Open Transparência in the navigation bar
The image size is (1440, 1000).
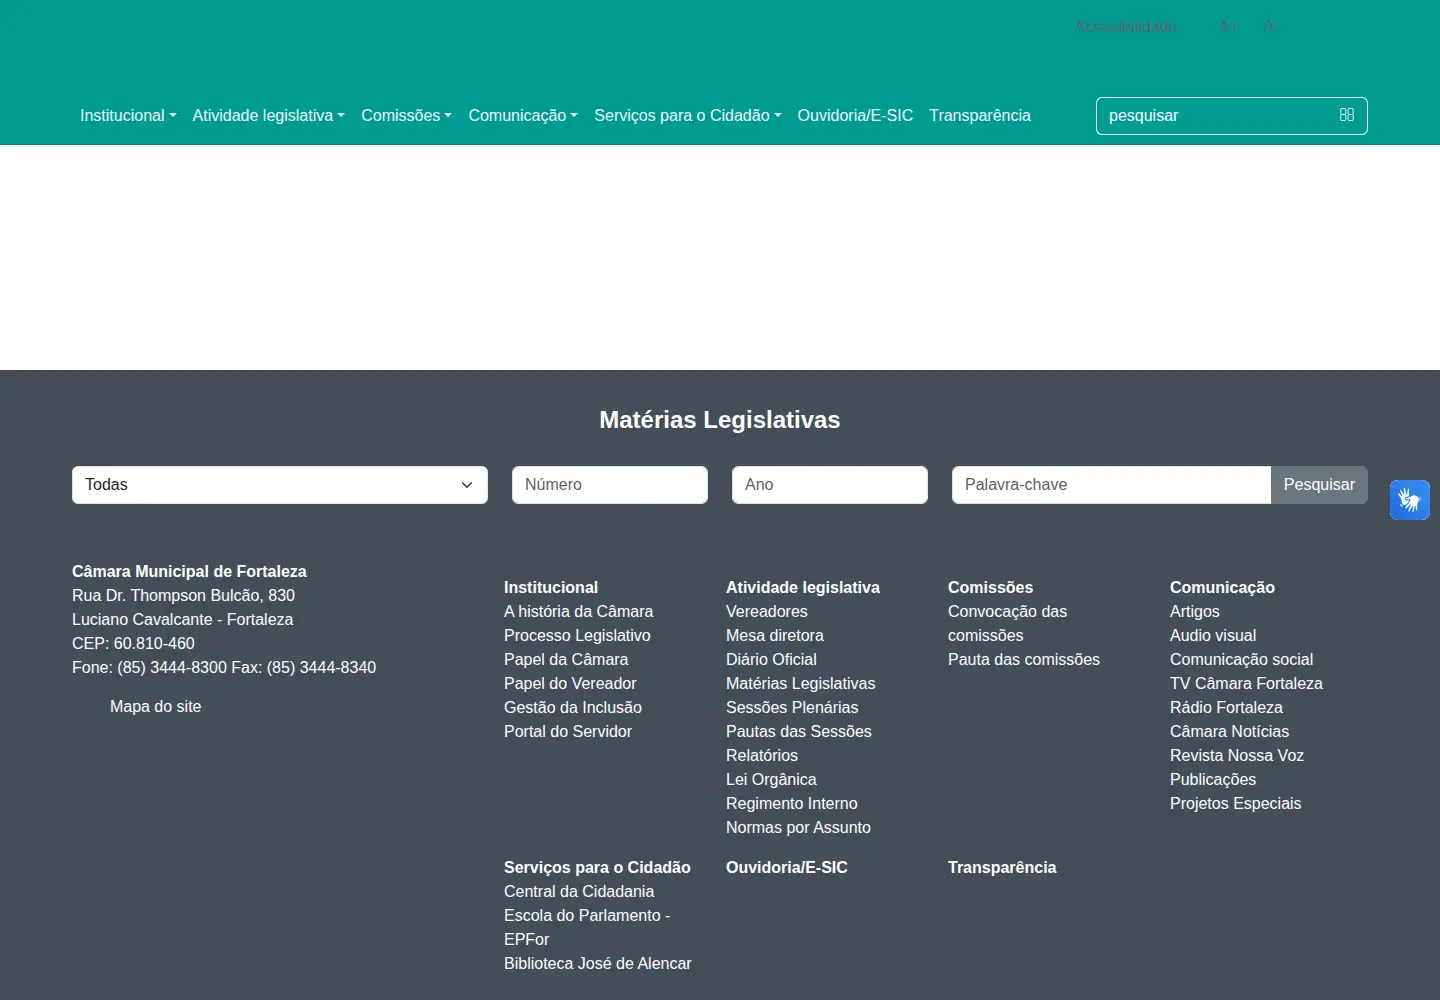(x=980, y=115)
